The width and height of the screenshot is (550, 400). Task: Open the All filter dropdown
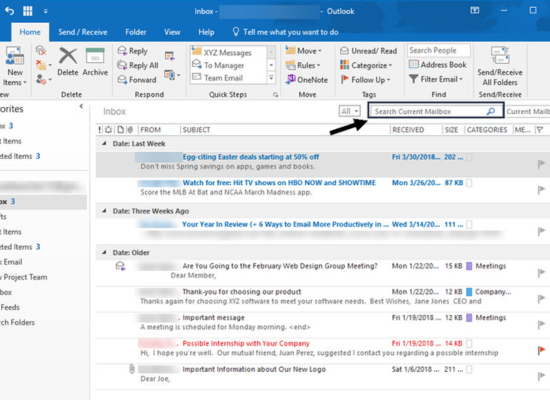coord(349,111)
